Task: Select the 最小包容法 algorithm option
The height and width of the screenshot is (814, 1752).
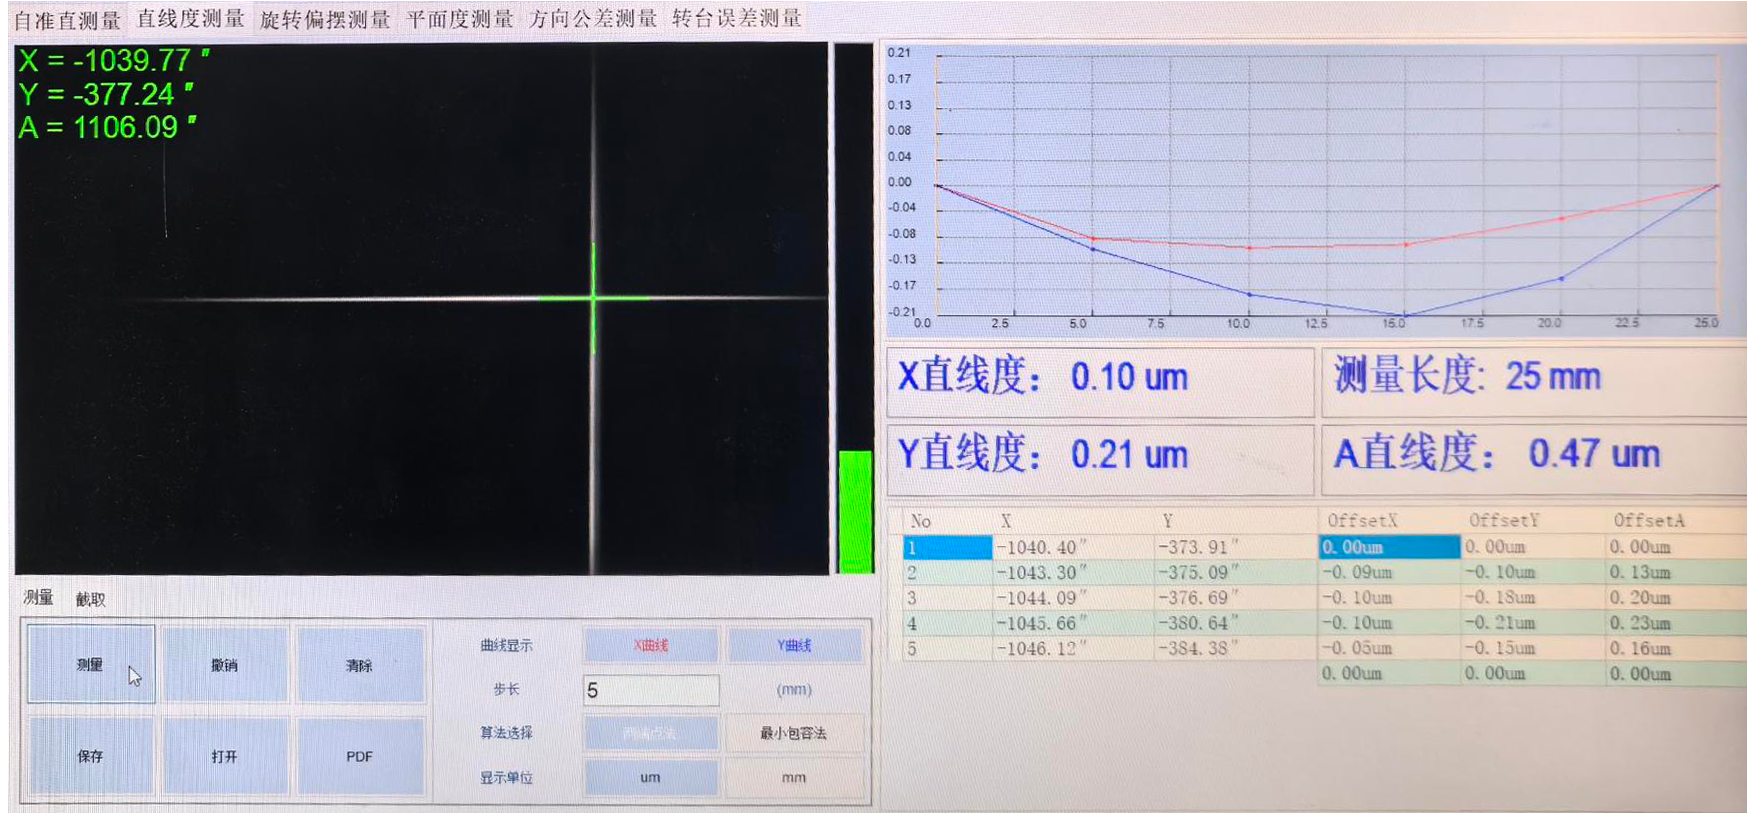Action: 794,733
